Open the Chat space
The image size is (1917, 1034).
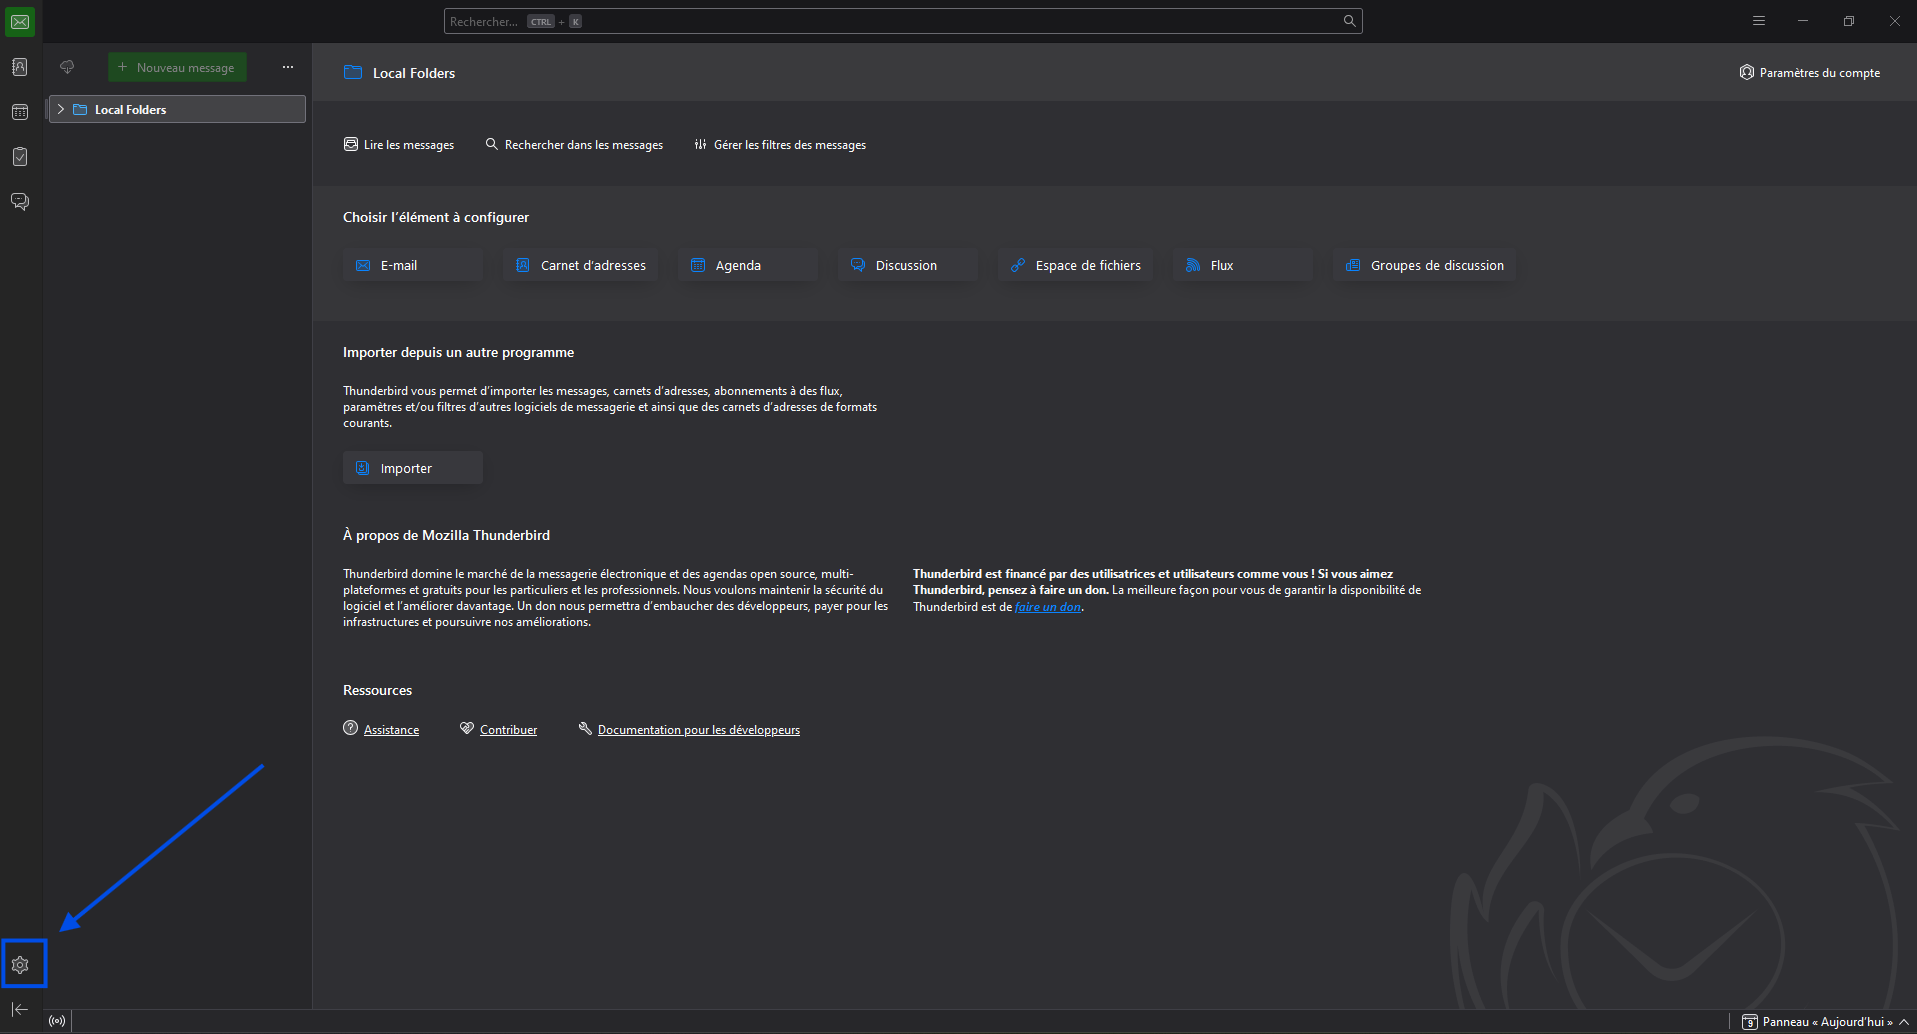pos(20,202)
